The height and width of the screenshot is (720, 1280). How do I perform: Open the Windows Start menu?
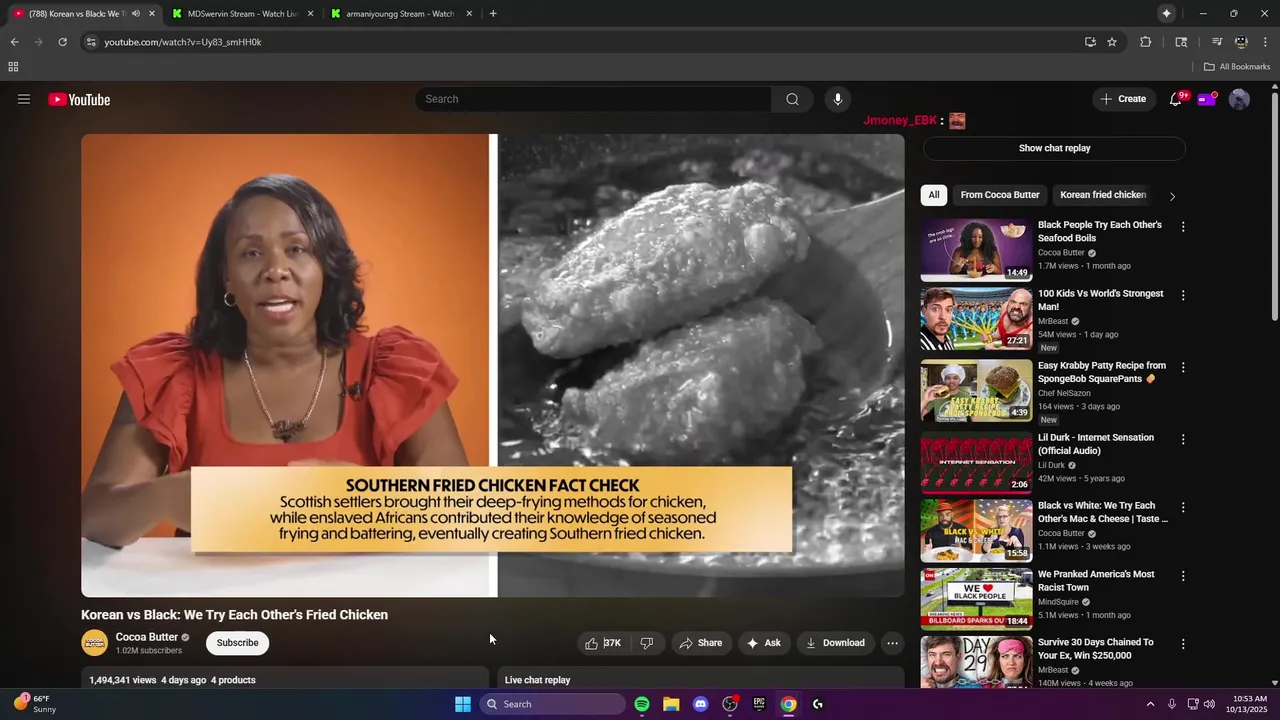tap(463, 704)
